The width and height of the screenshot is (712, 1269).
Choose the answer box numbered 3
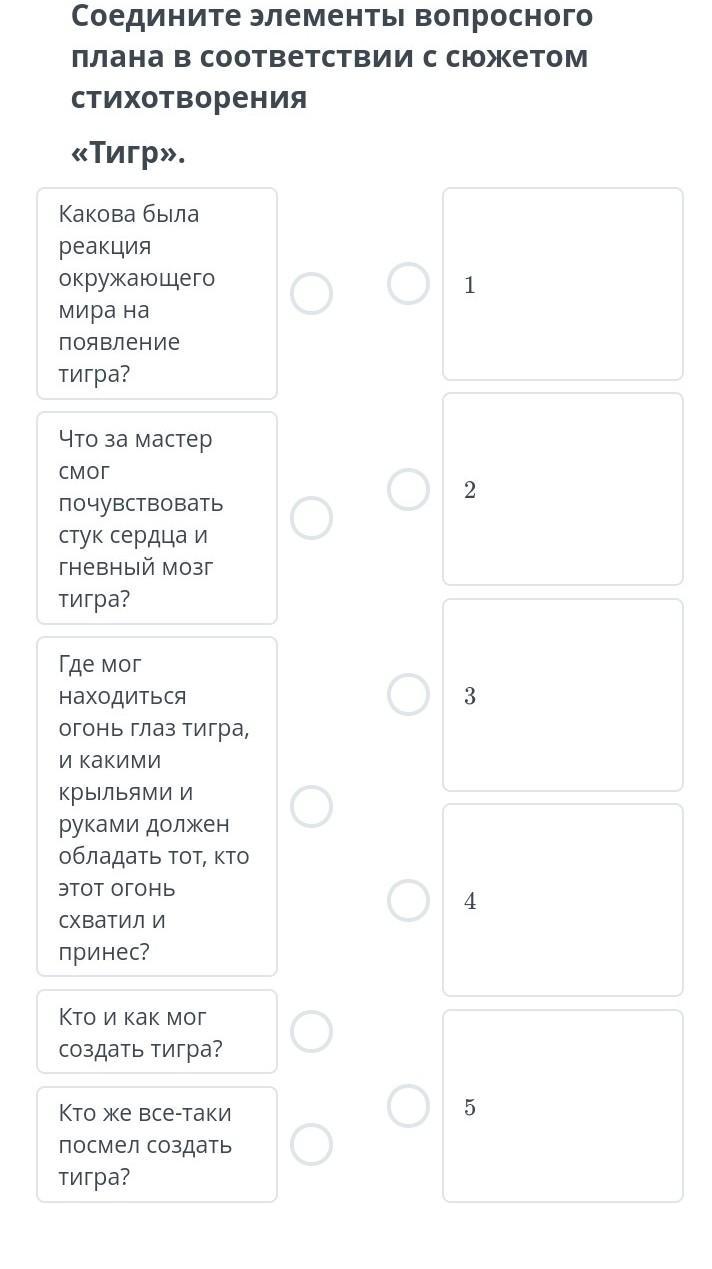tap(563, 695)
